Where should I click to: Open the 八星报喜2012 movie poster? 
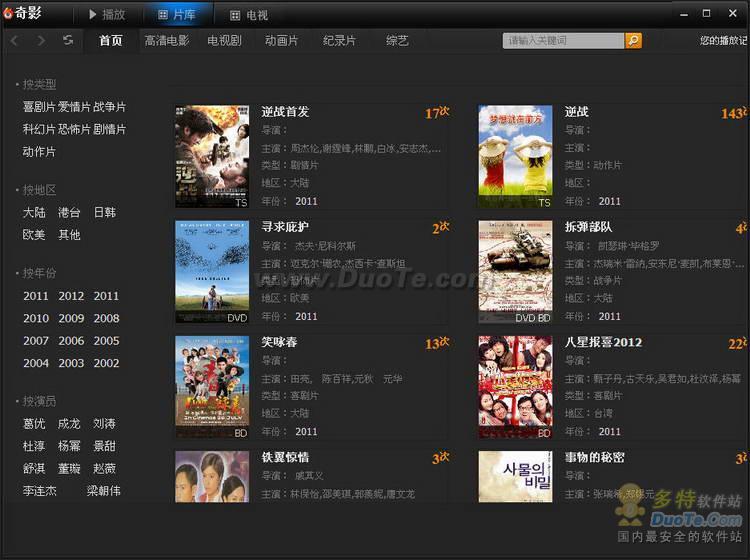coord(515,387)
